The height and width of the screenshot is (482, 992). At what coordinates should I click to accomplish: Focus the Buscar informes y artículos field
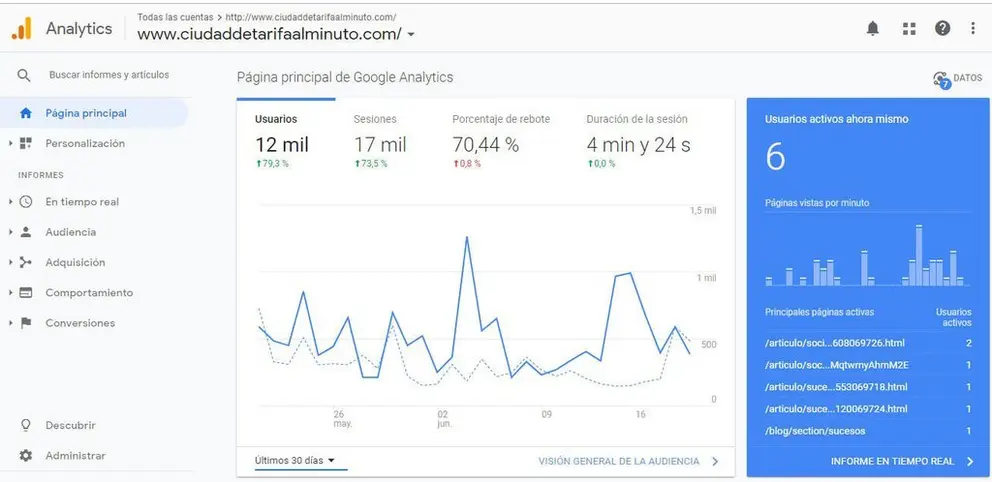pos(109,75)
